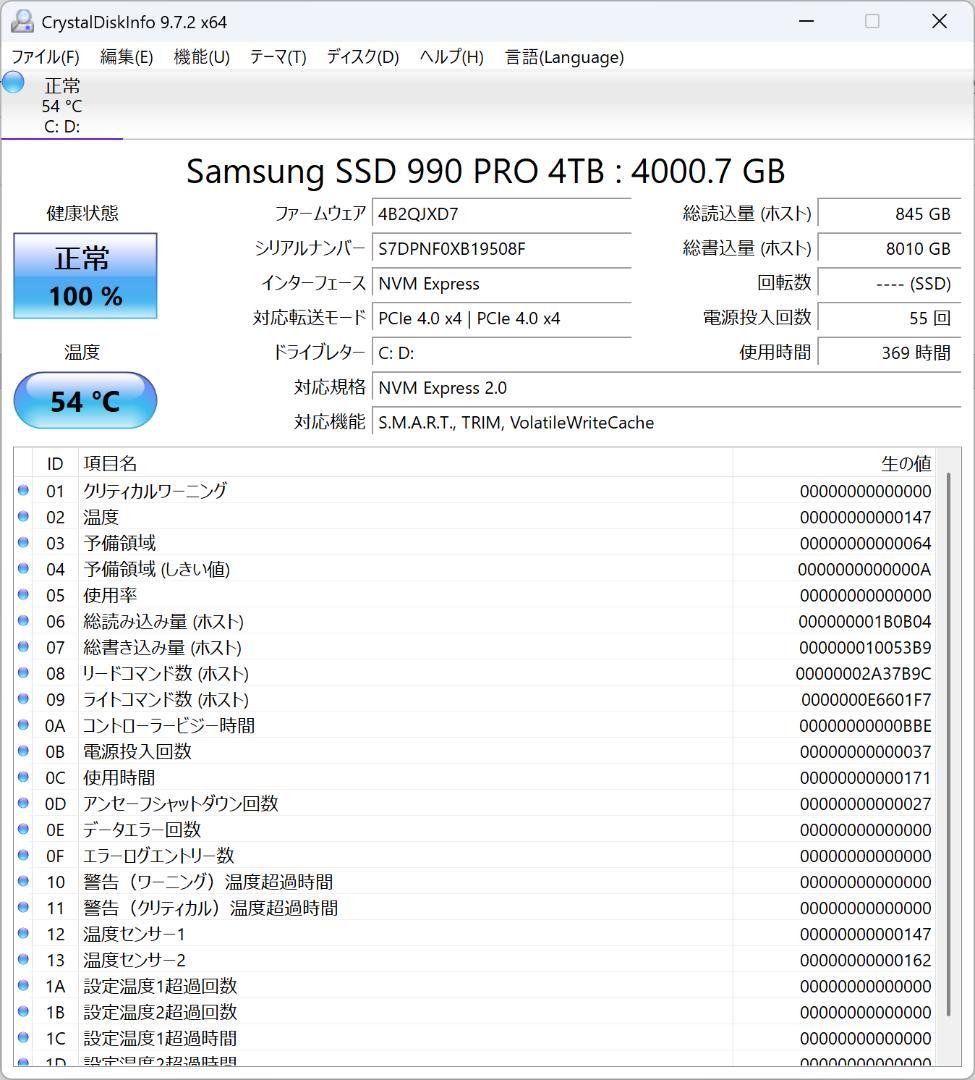Click the 54 °C temperature indicator
975x1080 pixels.
coord(84,400)
